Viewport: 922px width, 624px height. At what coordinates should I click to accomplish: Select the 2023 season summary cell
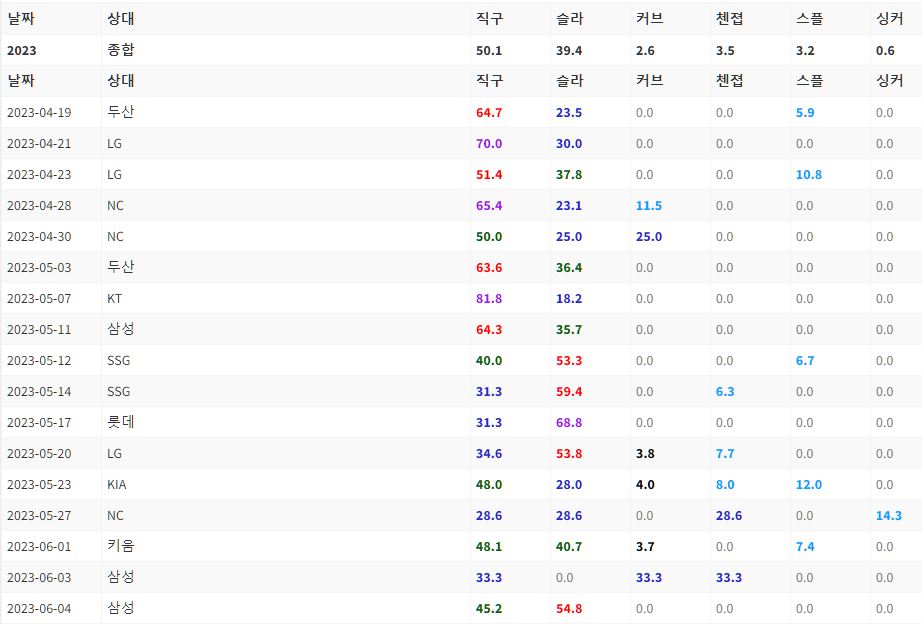(22, 51)
